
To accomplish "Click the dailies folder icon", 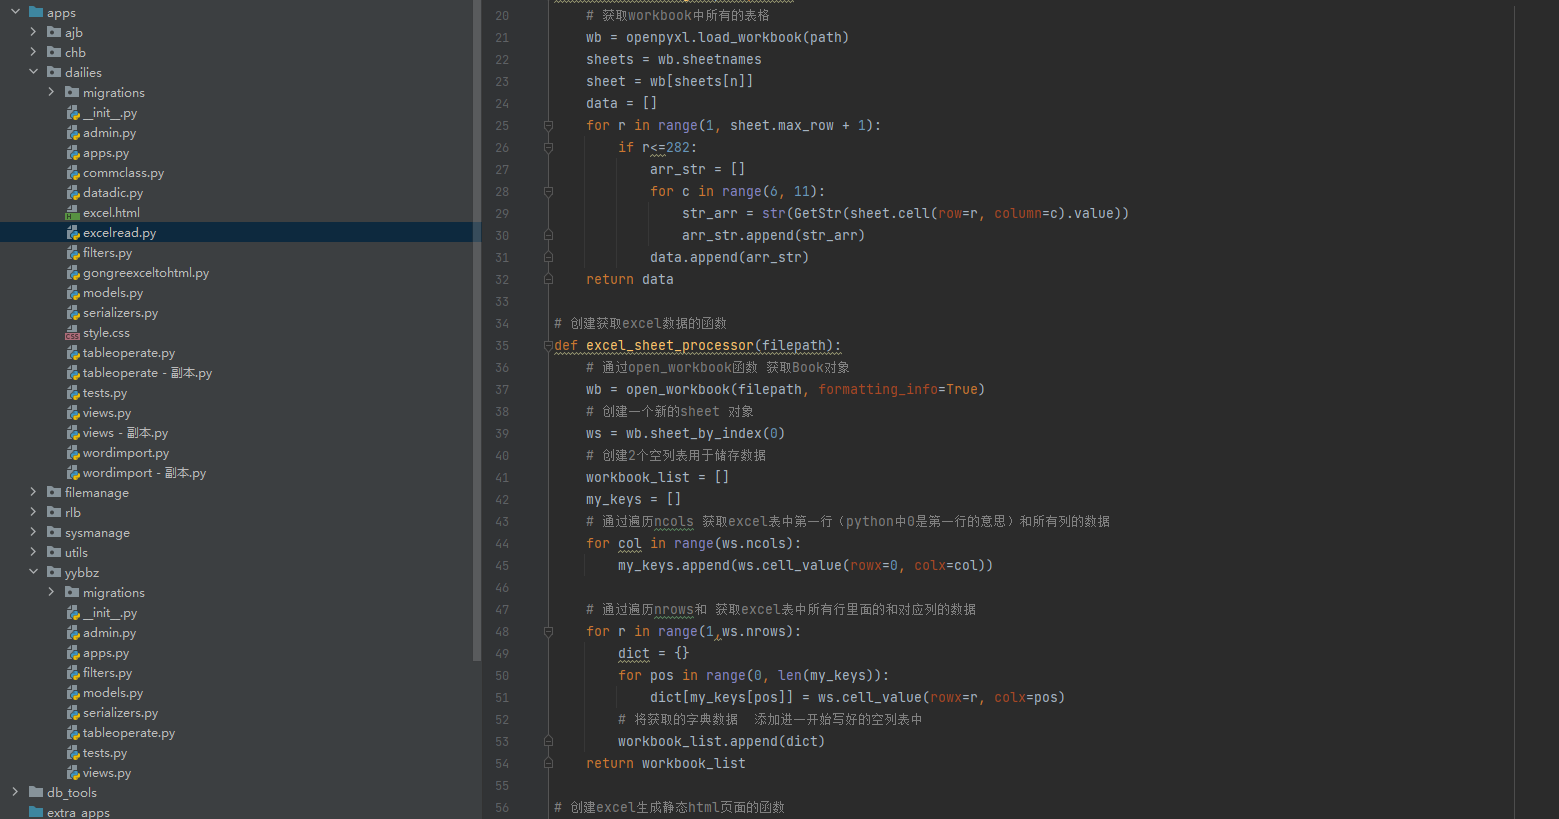I will click(x=54, y=72).
